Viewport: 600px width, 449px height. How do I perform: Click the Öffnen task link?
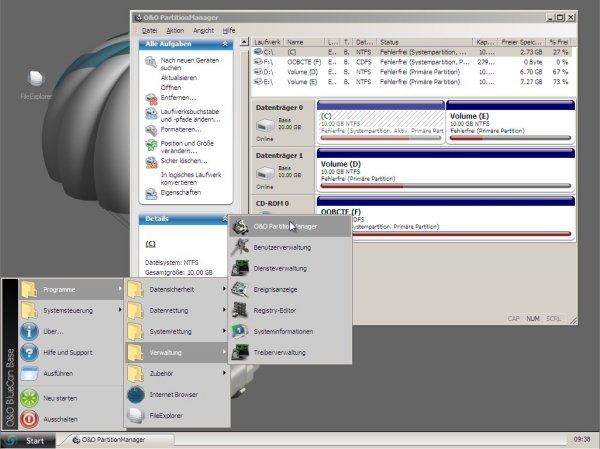pyautogui.click(x=171, y=88)
